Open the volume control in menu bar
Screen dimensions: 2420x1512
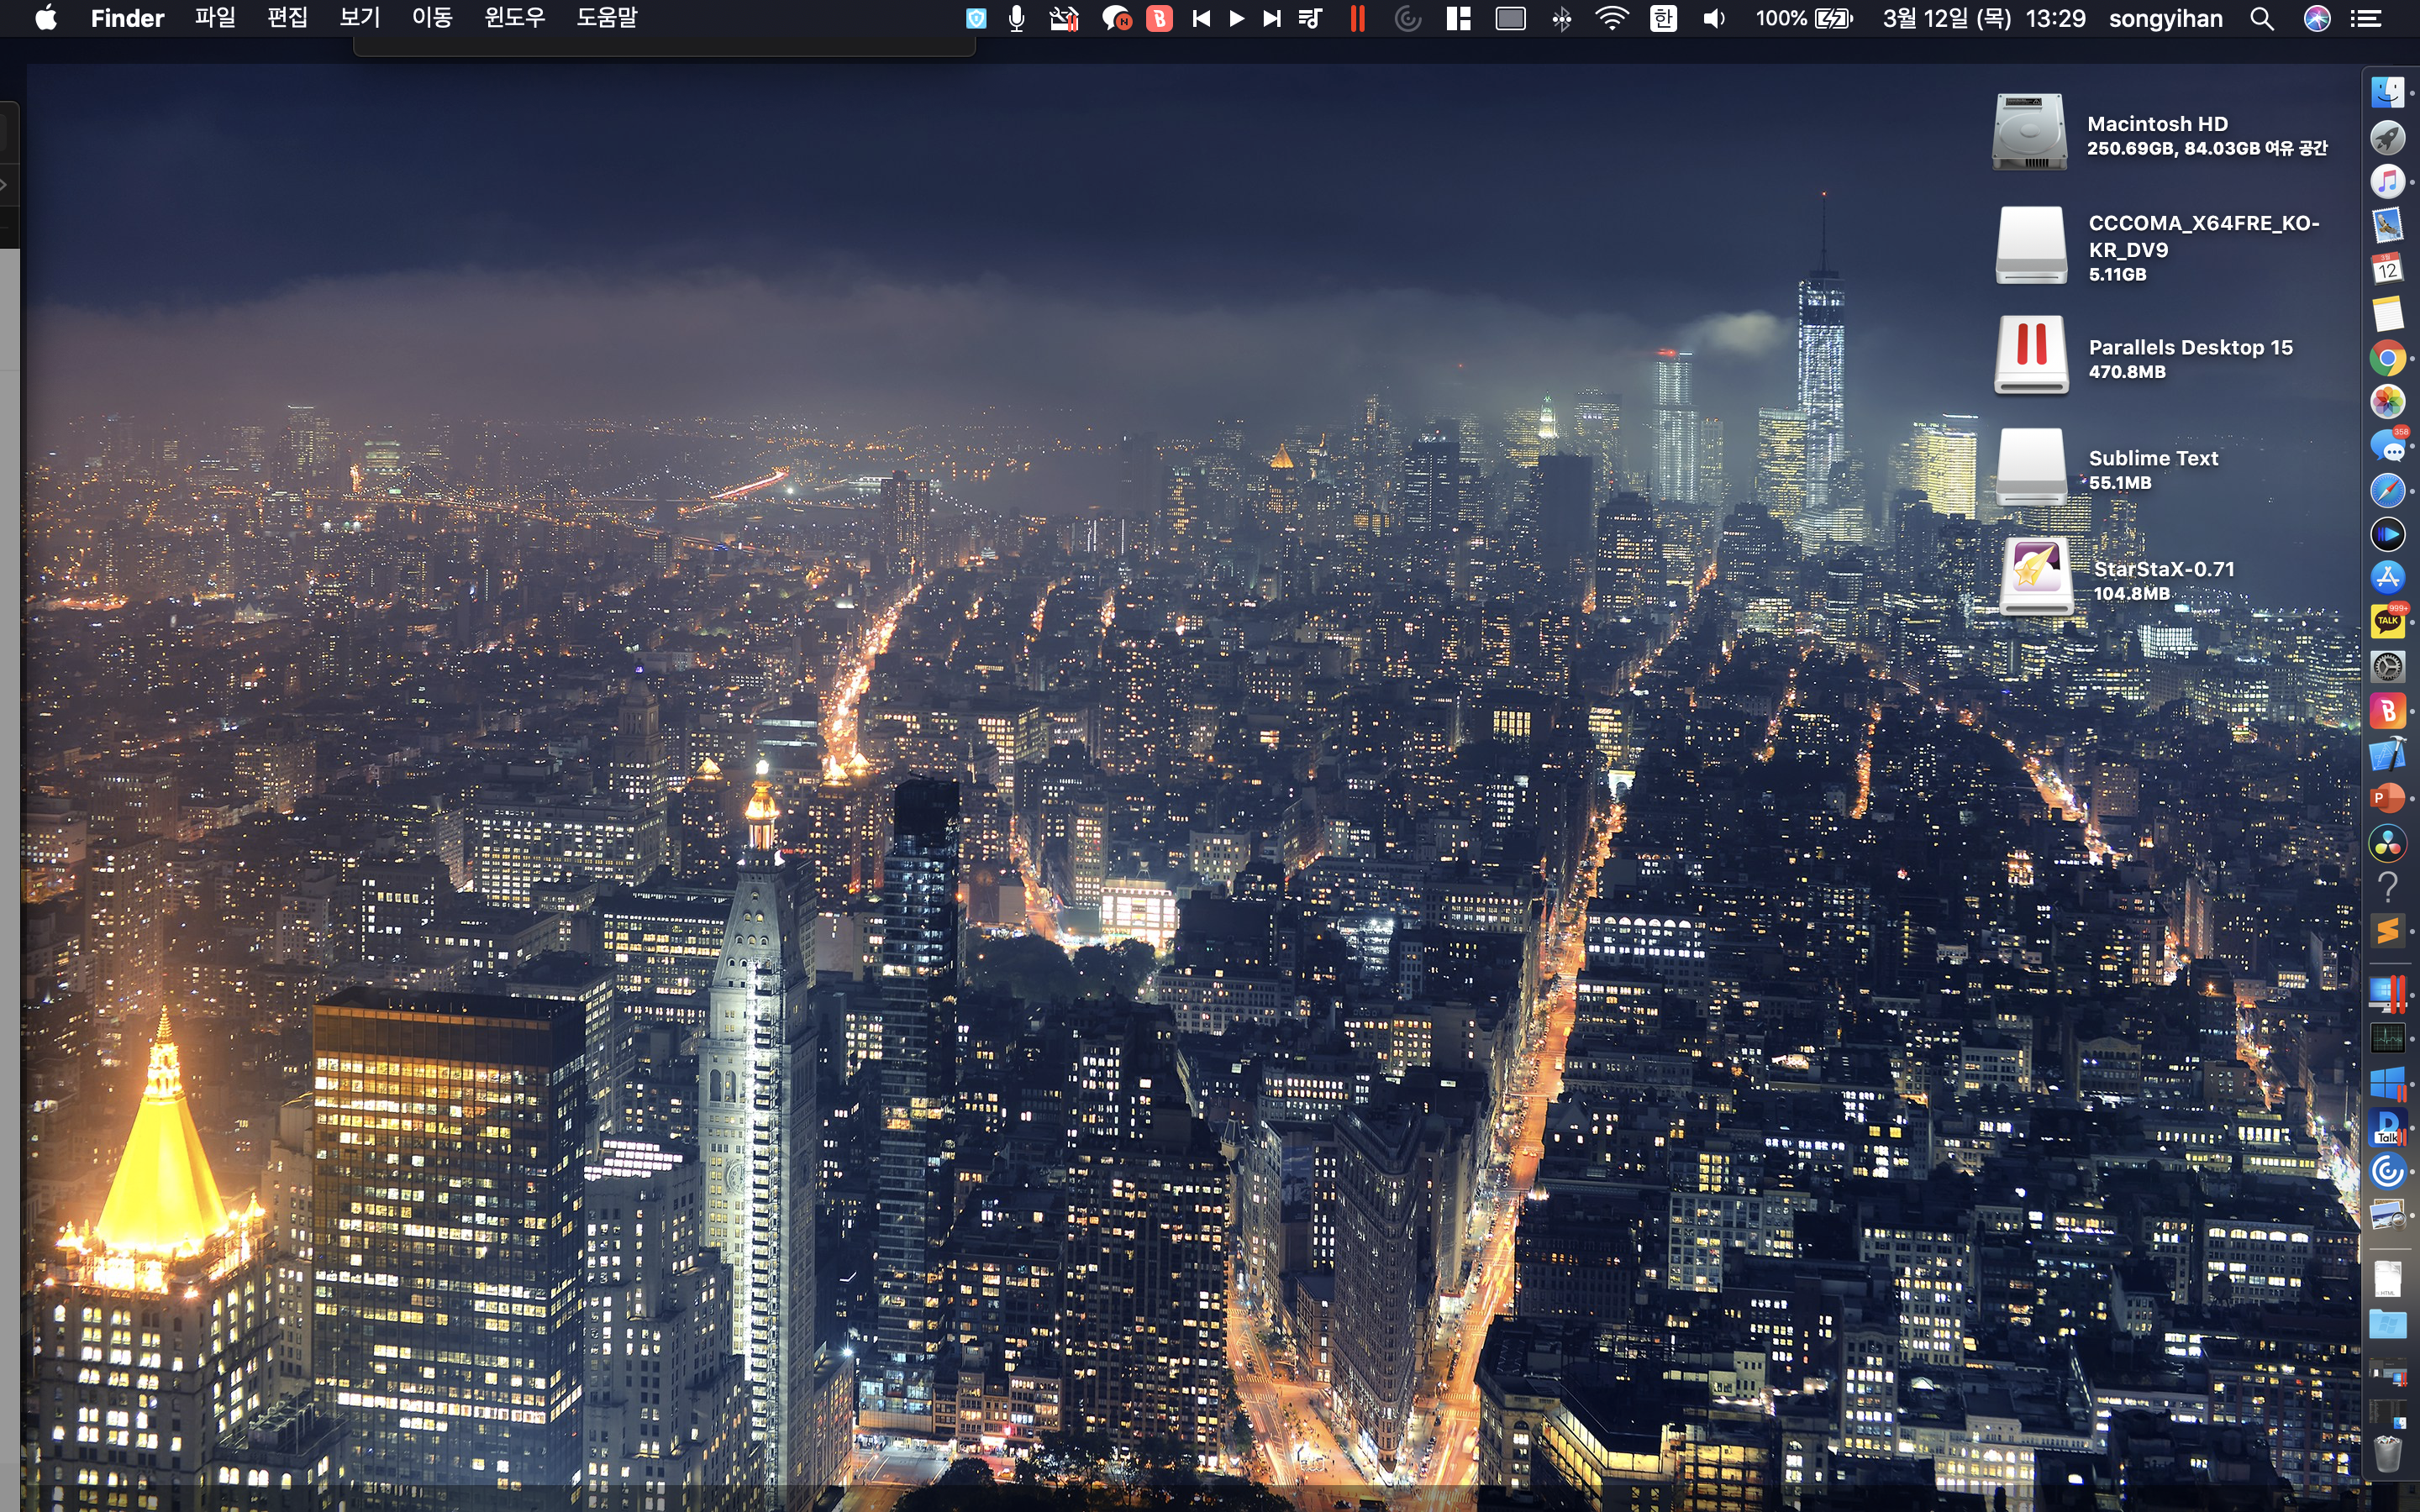(1713, 18)
